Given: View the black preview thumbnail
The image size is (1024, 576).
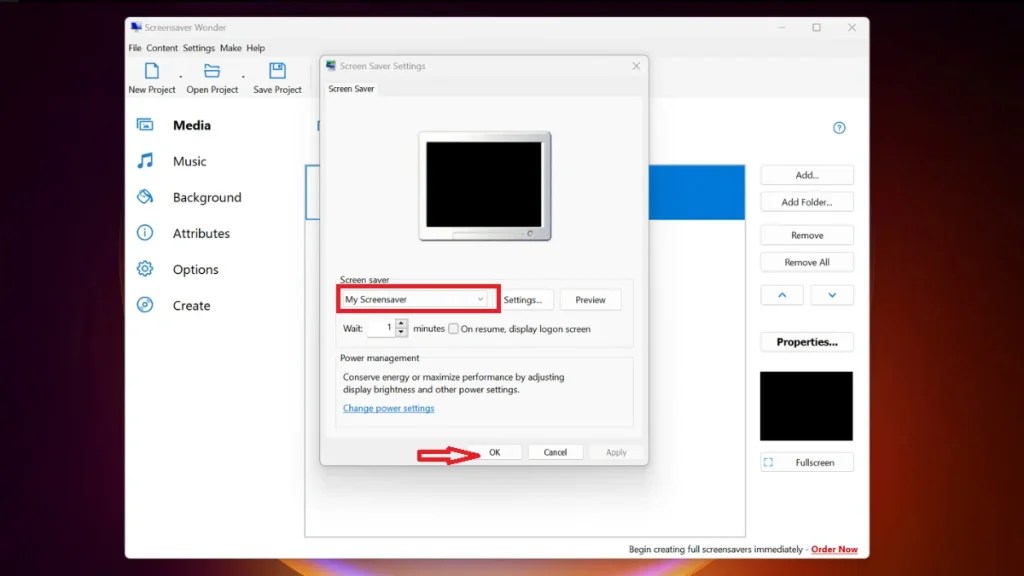Looking at the screenshot, I should tap(806, 405).
